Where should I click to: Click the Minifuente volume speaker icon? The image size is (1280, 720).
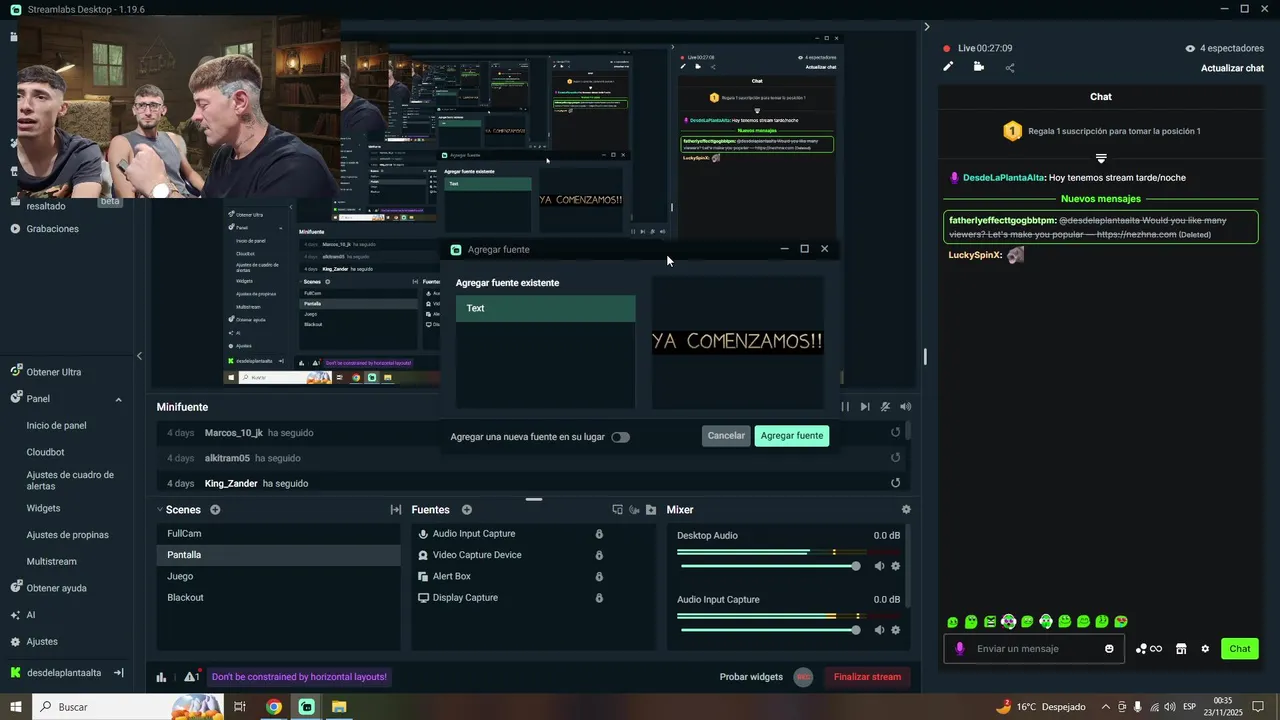[x=905, y=407]
